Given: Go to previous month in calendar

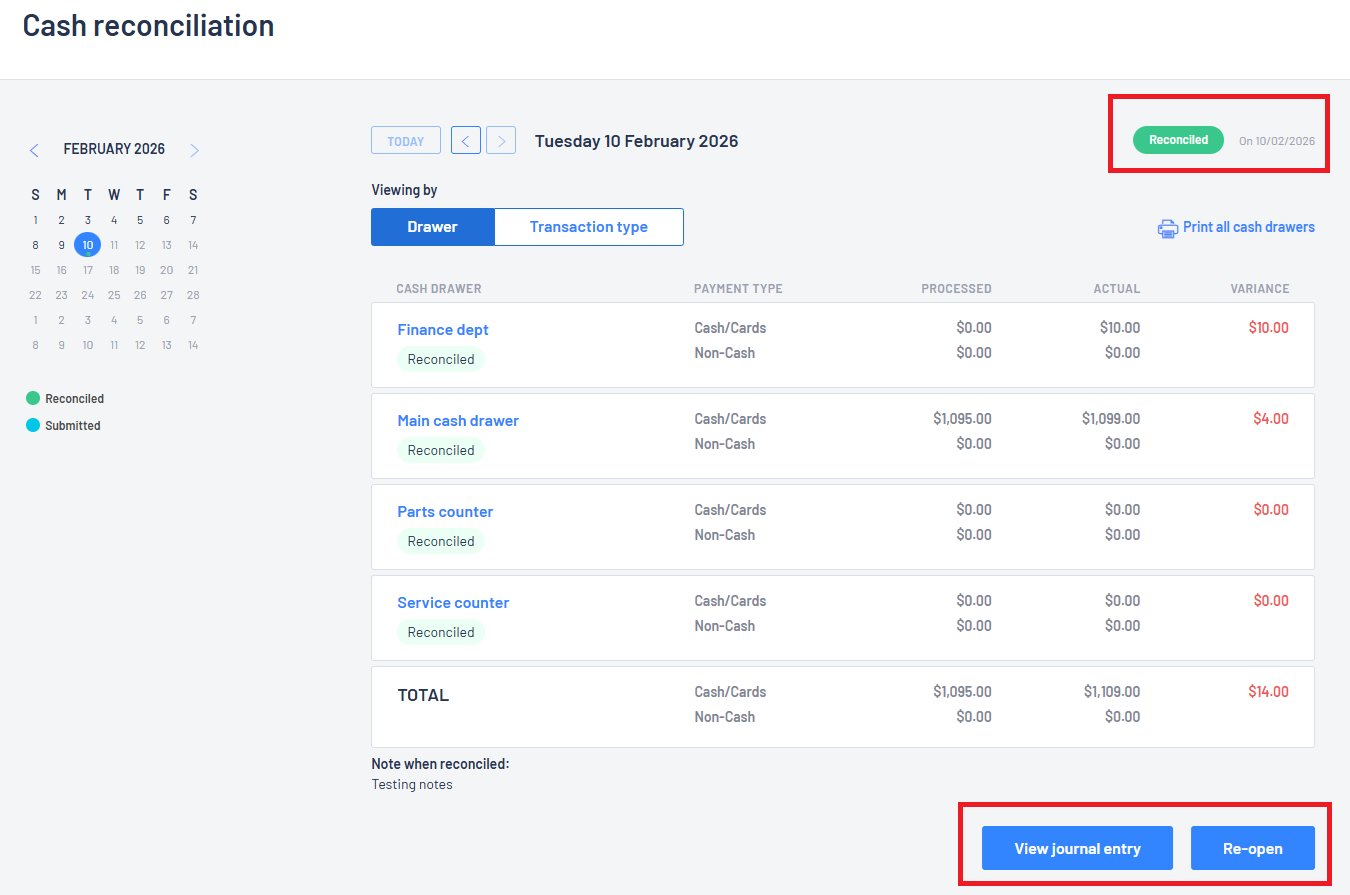Looking at the screenshot, I should coord(34,150).
